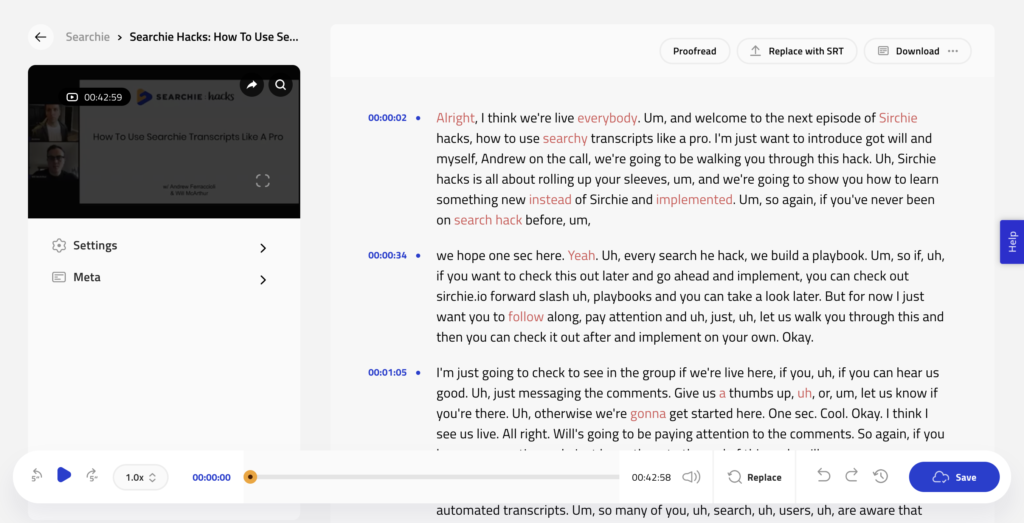Open the Searchie breadcrumb link
Viewport: 1024px width, 523px height.
coord(88,37)
